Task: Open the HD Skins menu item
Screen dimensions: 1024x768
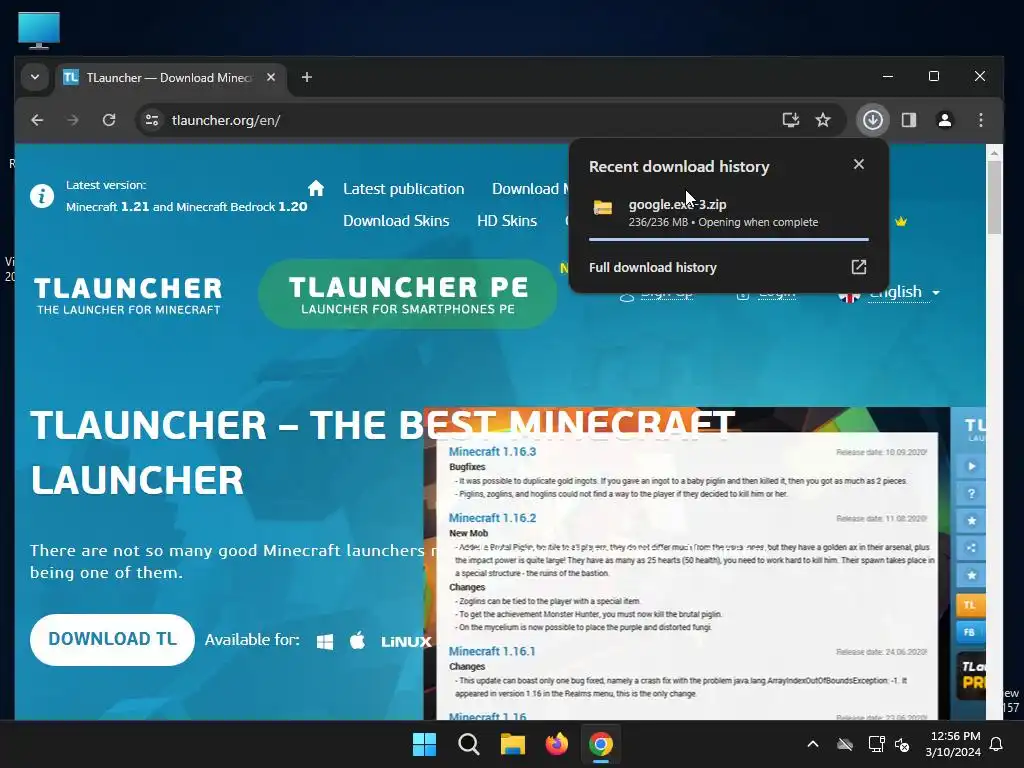Action: [507, 221]
